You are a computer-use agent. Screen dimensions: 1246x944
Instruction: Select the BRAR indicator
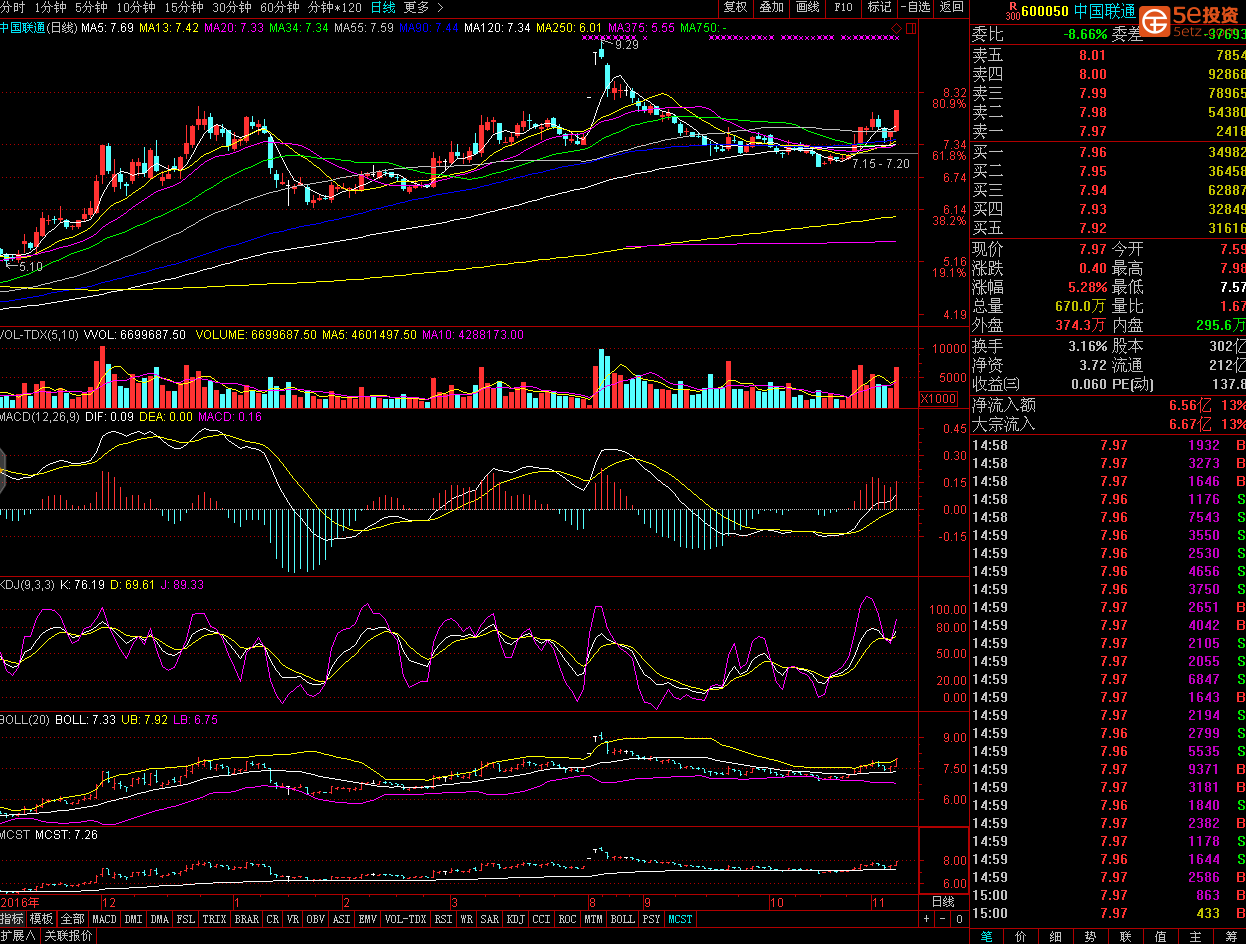pyautogui.click(x=247, y=919)
